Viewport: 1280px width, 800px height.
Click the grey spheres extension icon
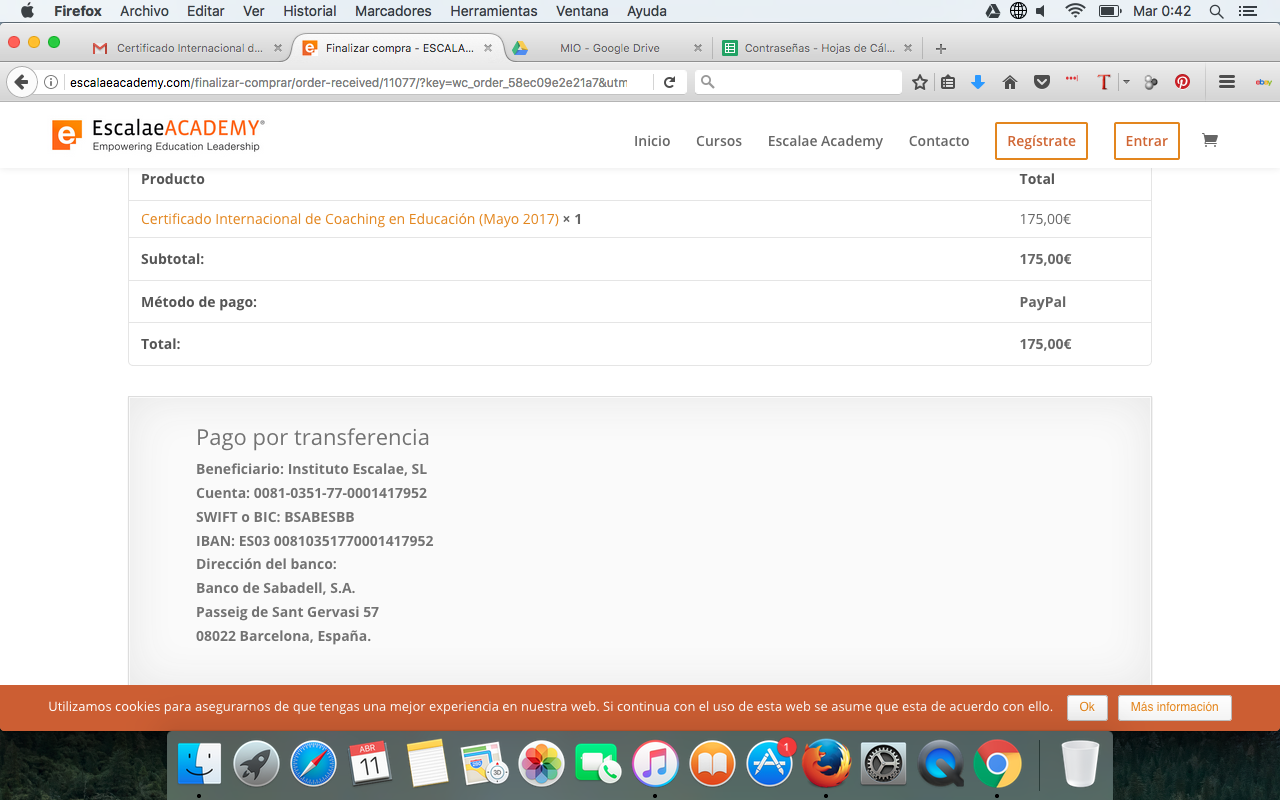coord(1151,82)
